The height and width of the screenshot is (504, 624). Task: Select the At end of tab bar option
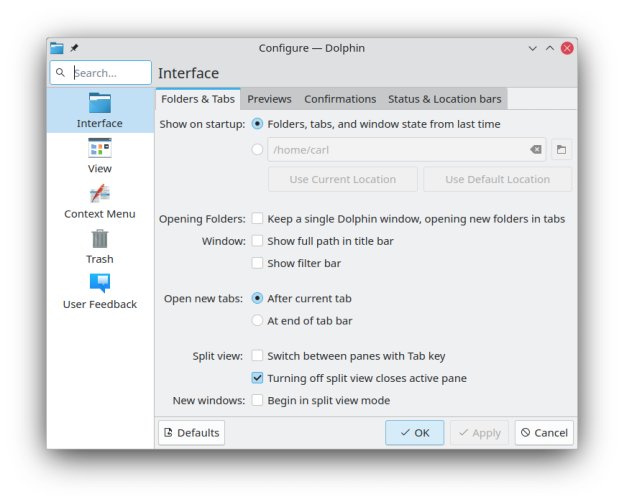point(258,321)
